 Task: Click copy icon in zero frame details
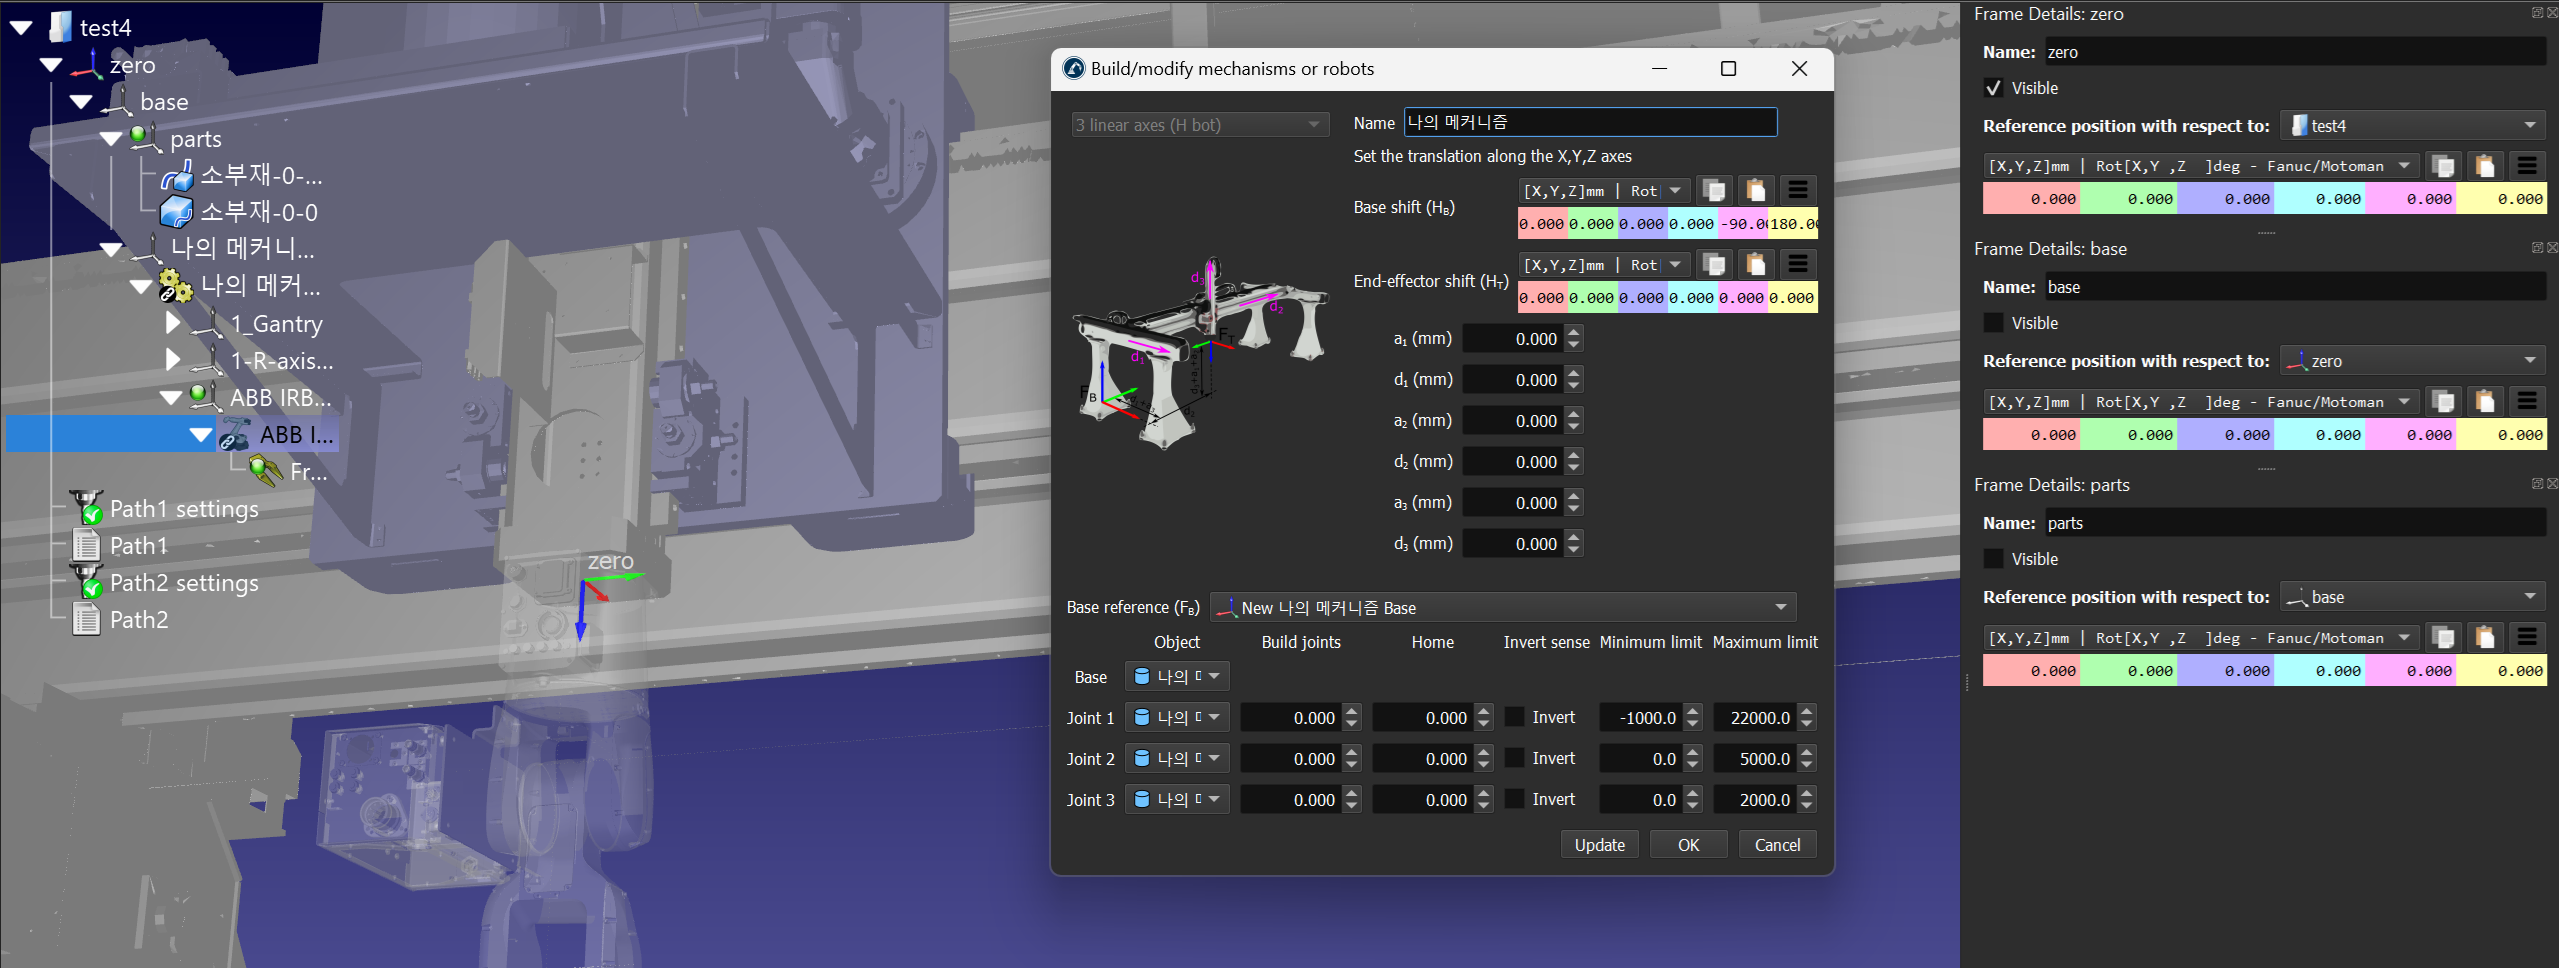[2442, 166]
